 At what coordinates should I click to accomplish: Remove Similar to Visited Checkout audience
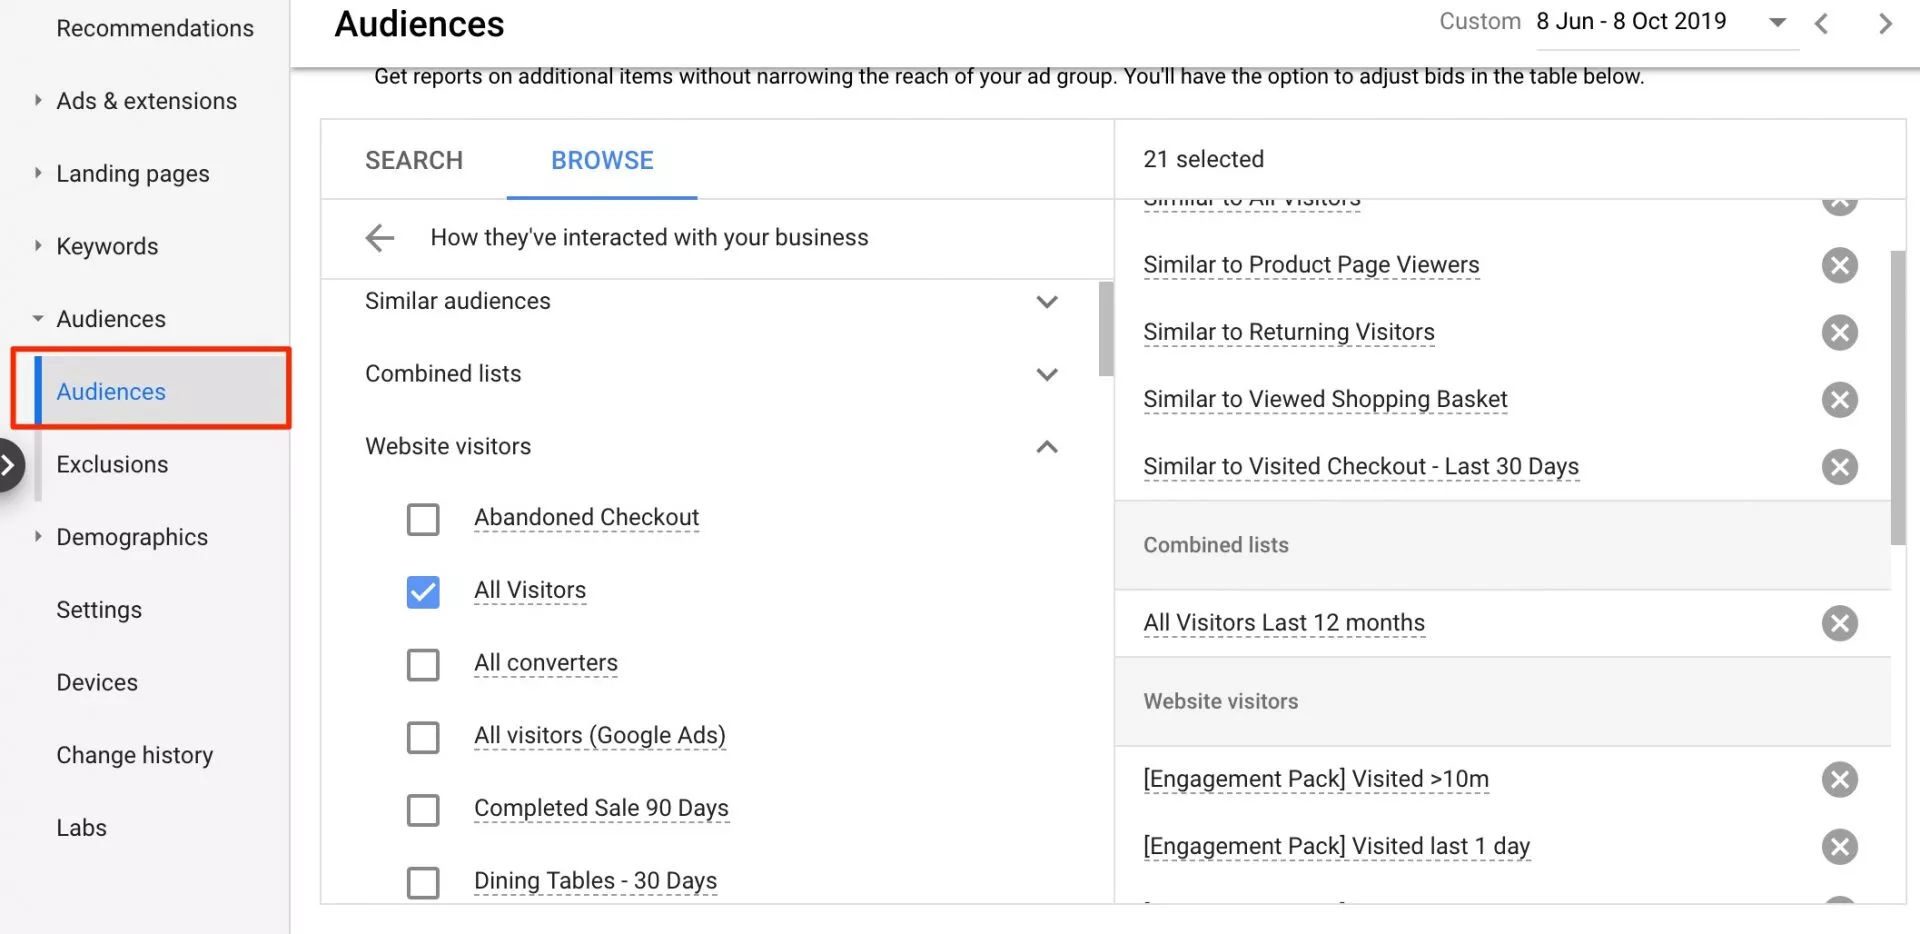[x=1839, y=467]
